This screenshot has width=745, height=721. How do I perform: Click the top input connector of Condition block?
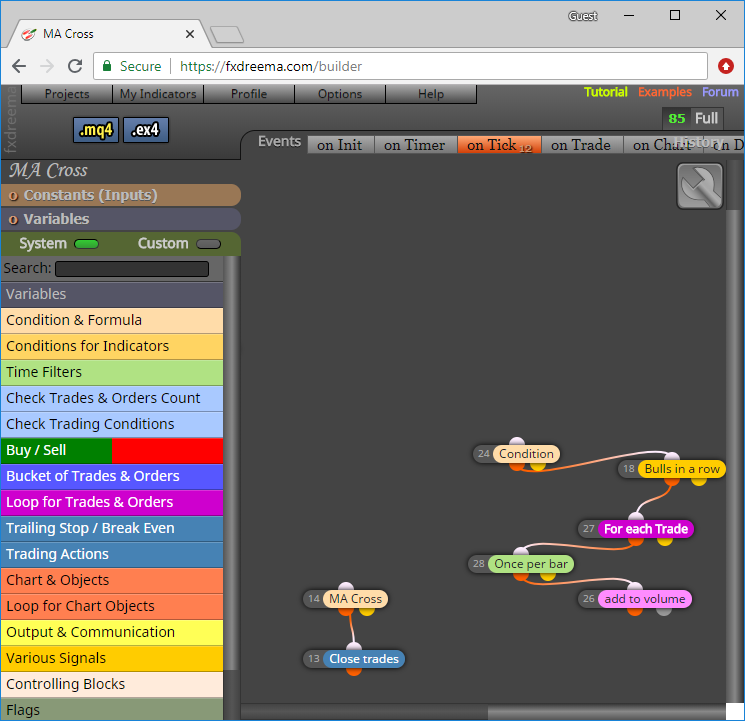[516, 442]
